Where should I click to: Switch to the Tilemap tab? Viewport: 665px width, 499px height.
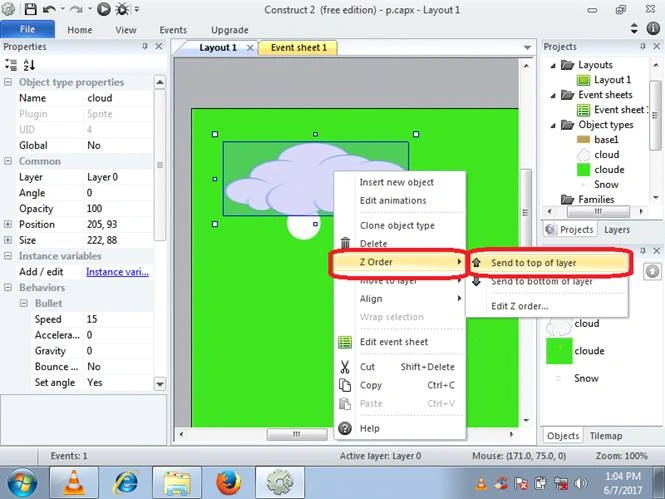click(x=606, y=436)
